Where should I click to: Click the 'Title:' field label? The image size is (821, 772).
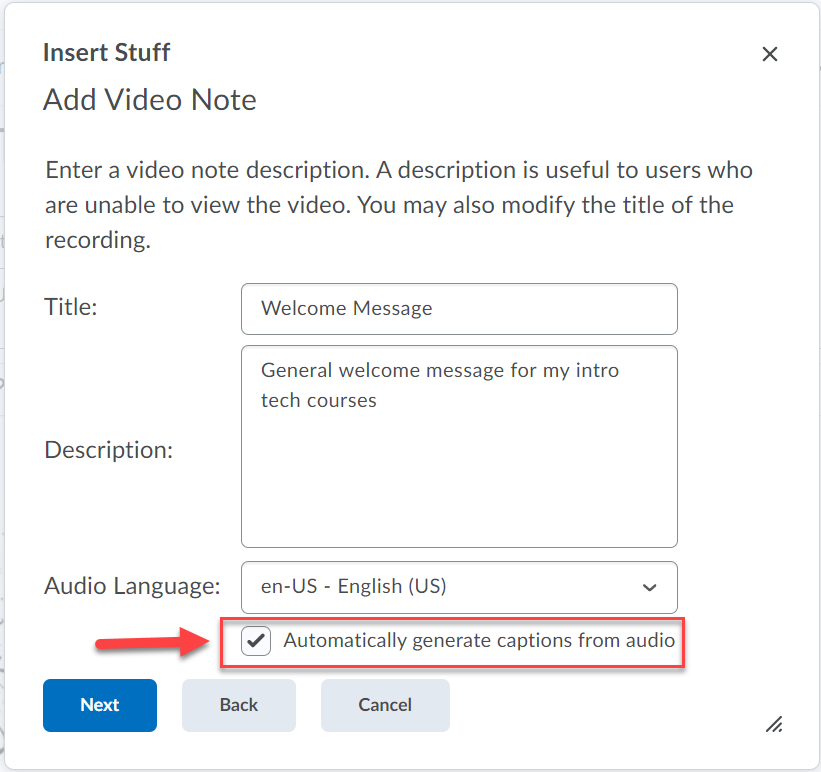(71, 308)
